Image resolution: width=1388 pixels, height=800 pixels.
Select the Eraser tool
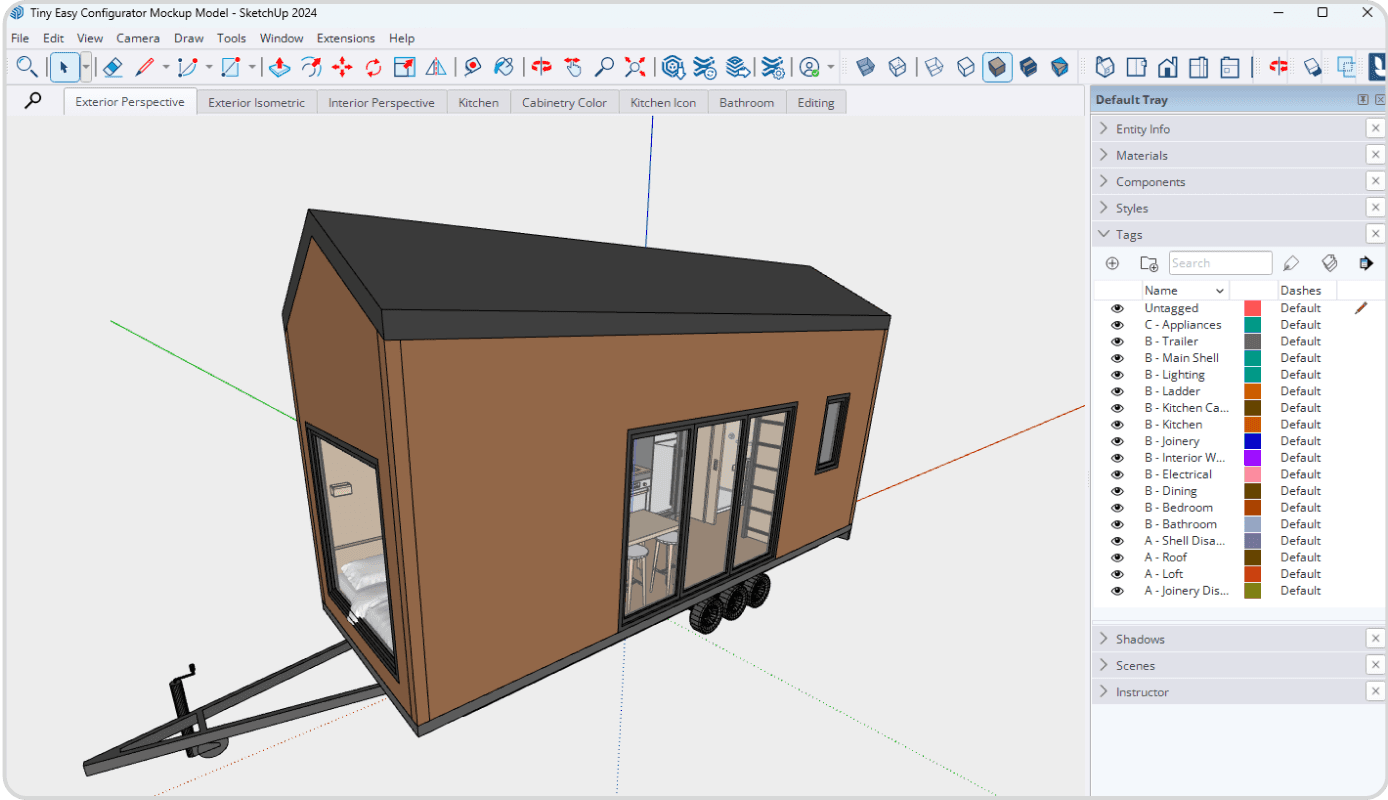[111, 67]
